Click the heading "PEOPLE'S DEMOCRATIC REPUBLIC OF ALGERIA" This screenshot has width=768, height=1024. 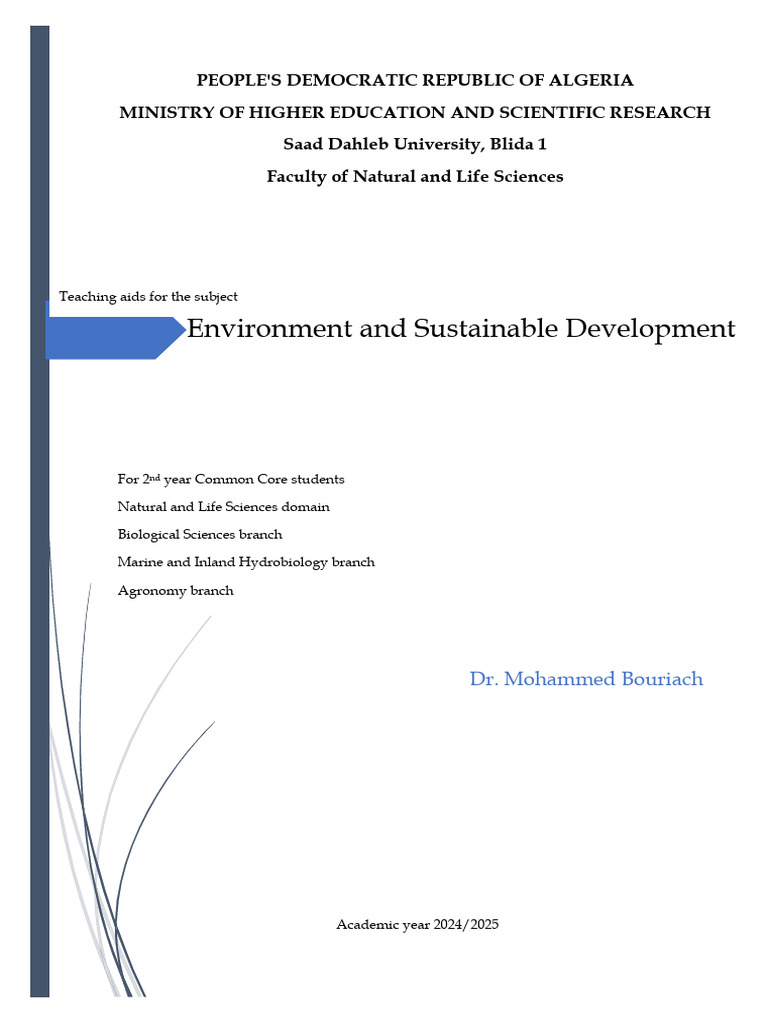click(x=415, y=80)
